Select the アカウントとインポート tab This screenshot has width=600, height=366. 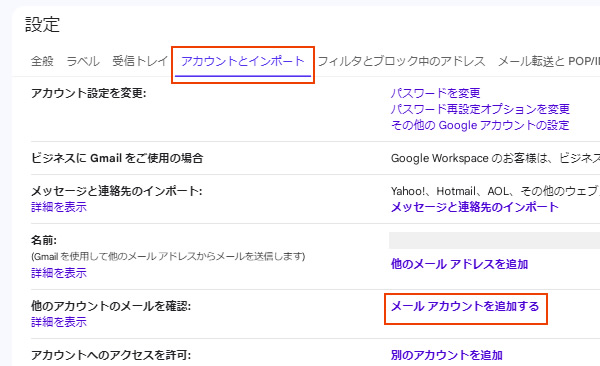(x=243, y=61)
